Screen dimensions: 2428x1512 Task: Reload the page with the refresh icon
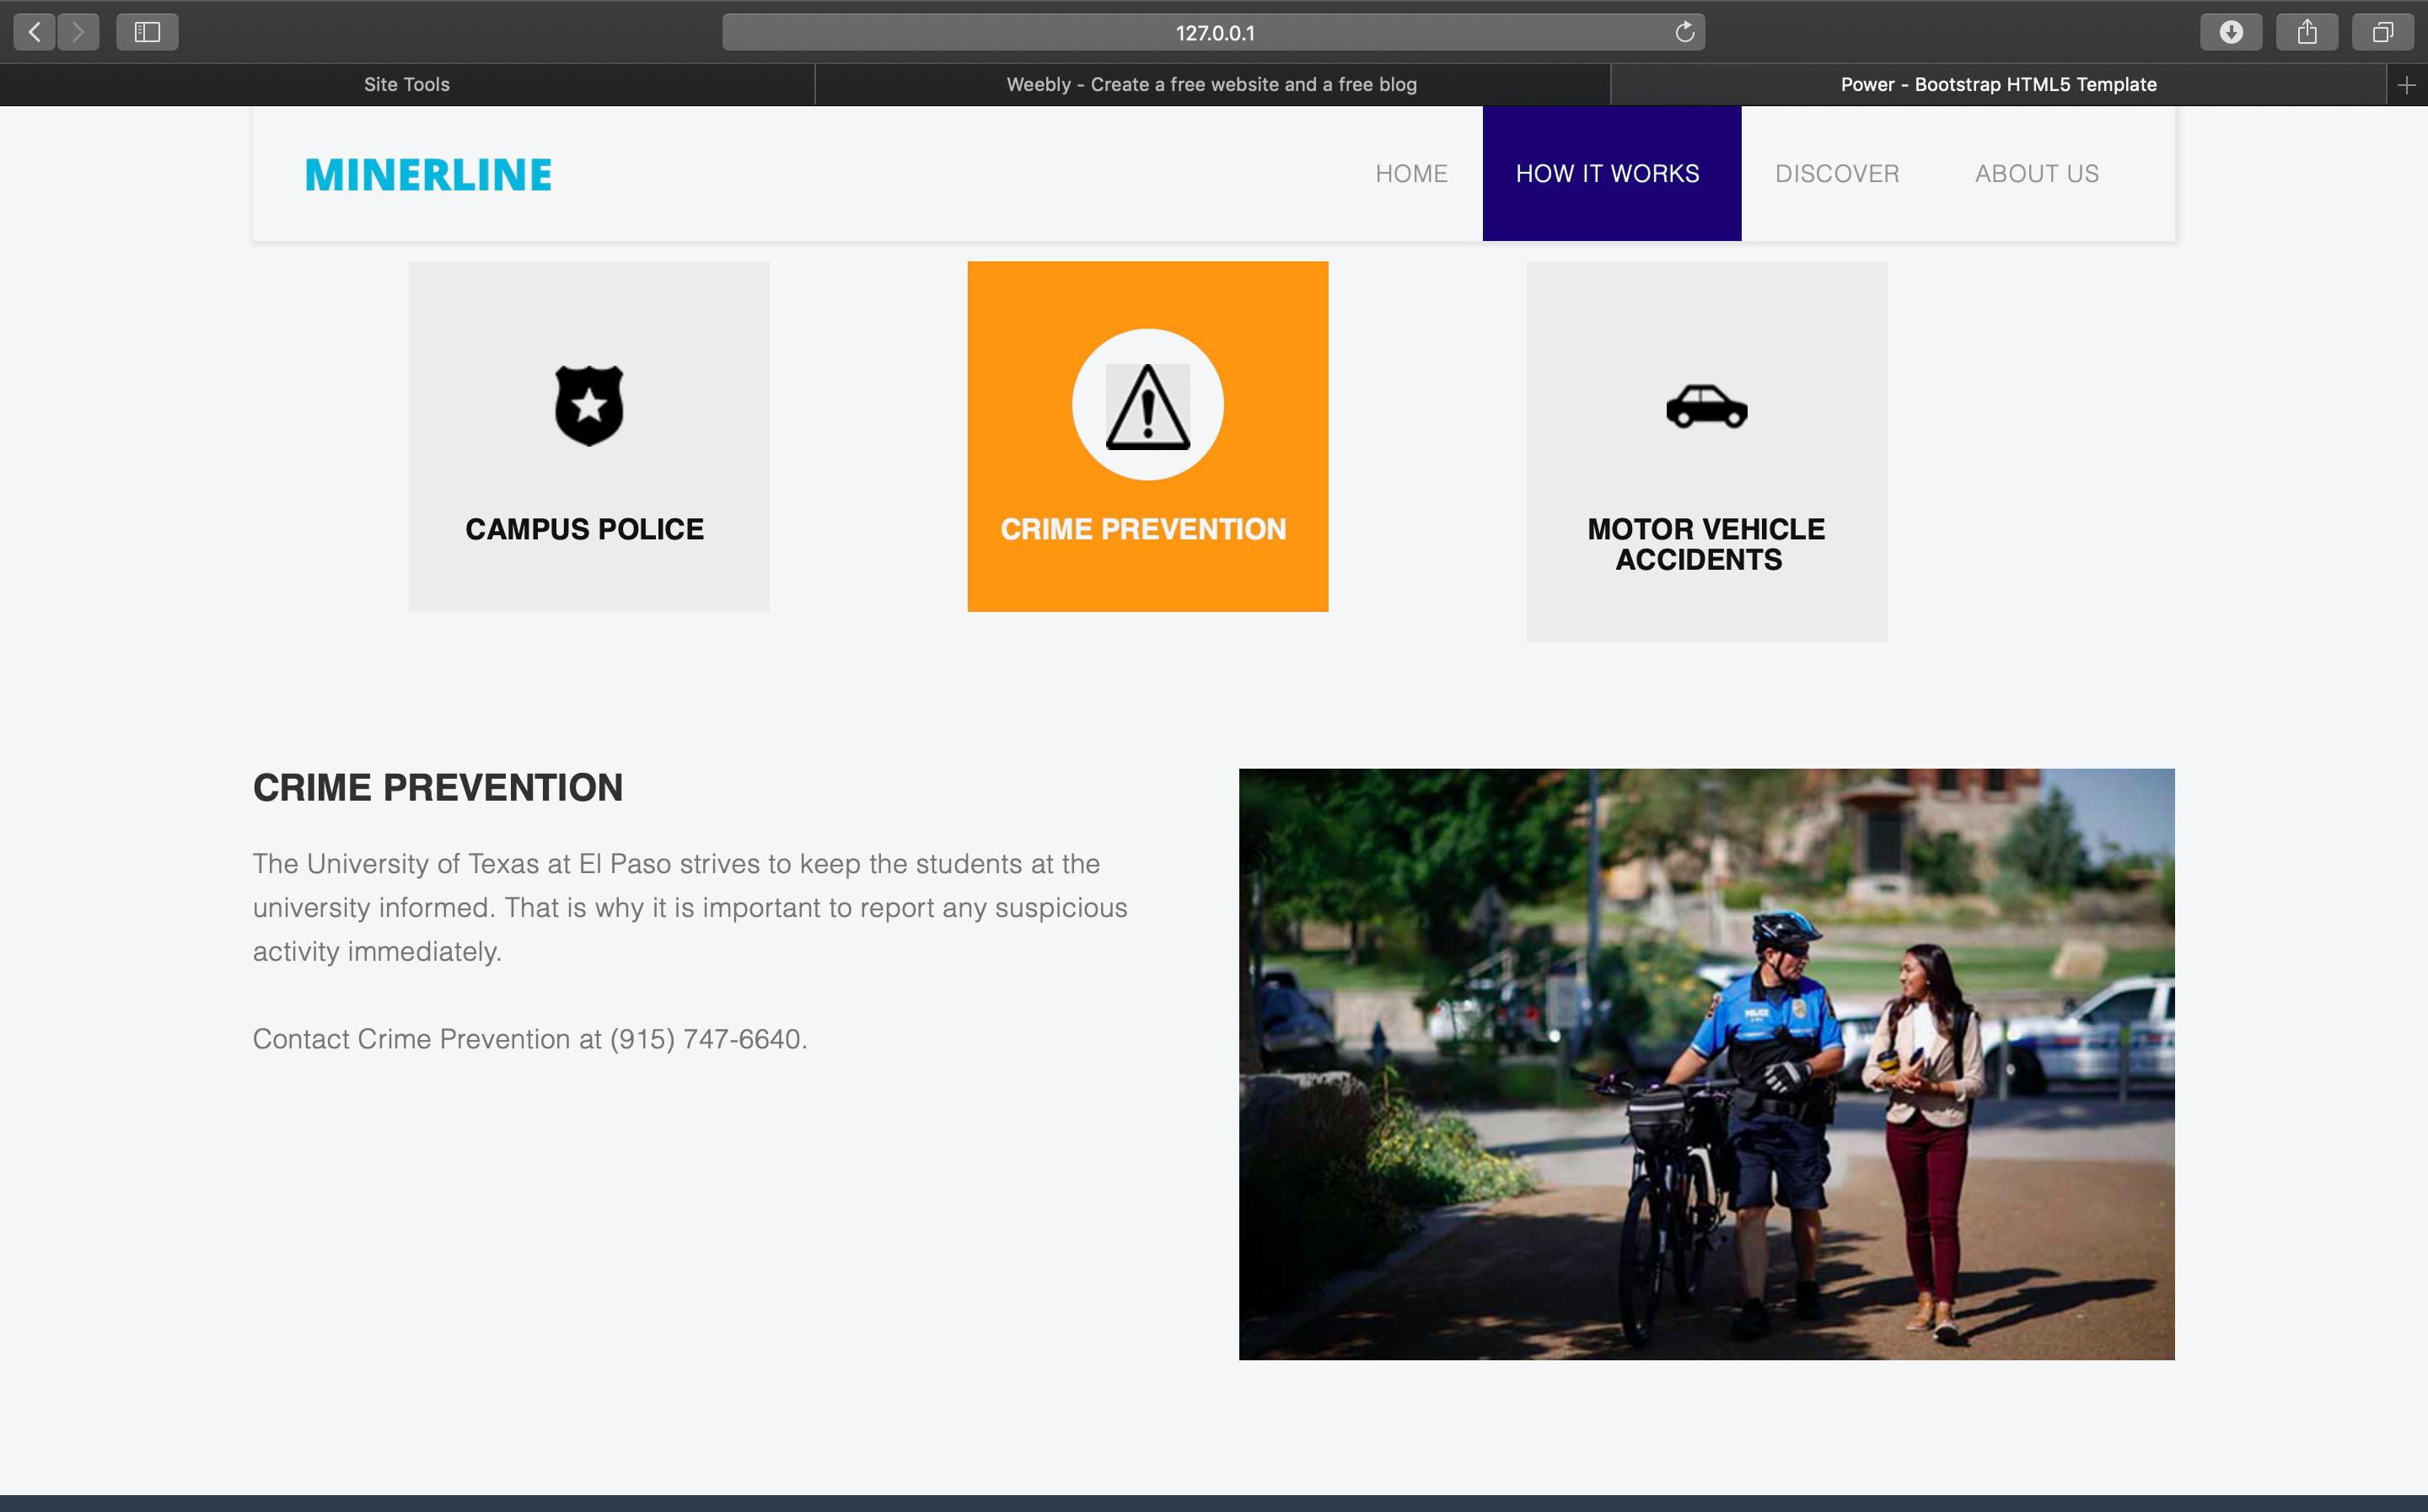tap(1684, 32)
